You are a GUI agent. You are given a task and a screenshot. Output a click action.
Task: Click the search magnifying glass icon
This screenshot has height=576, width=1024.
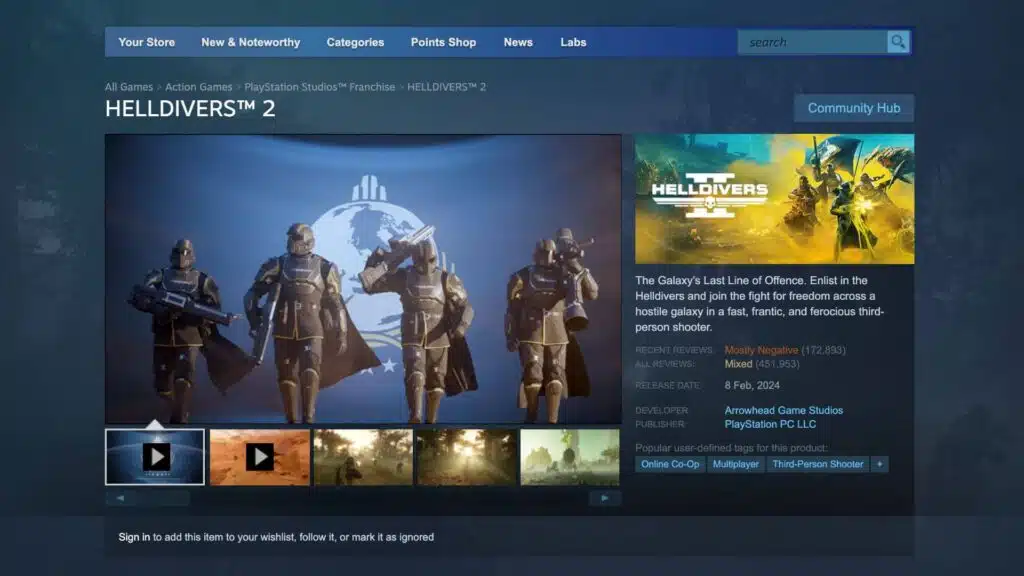click(897, 41)
